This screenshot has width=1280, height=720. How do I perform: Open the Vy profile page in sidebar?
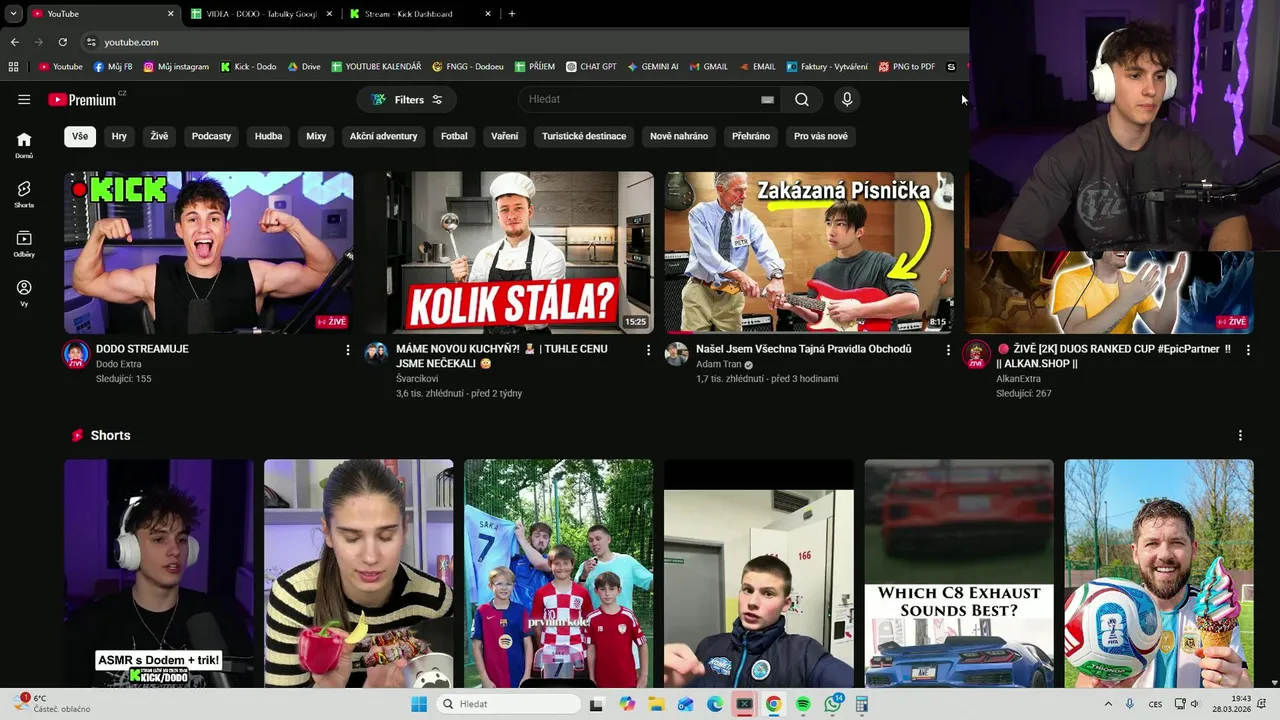[24, 292]
